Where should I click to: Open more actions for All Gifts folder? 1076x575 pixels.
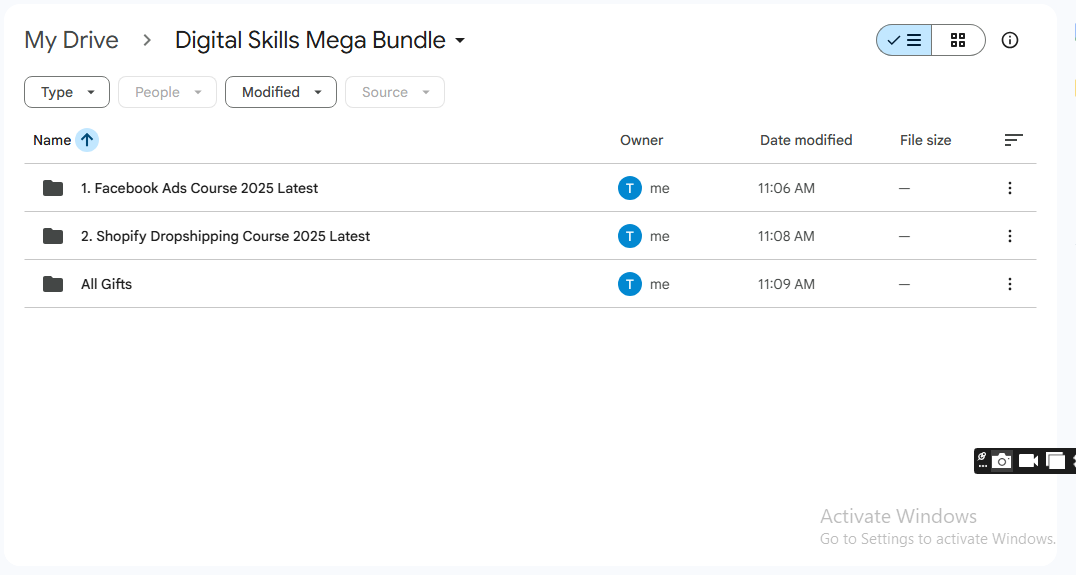(x=1009, y=284)
